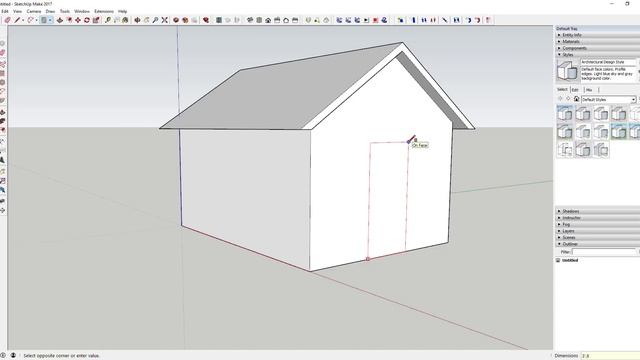Minimize the SketchUp window
The image size is (640, 360).
611,4
